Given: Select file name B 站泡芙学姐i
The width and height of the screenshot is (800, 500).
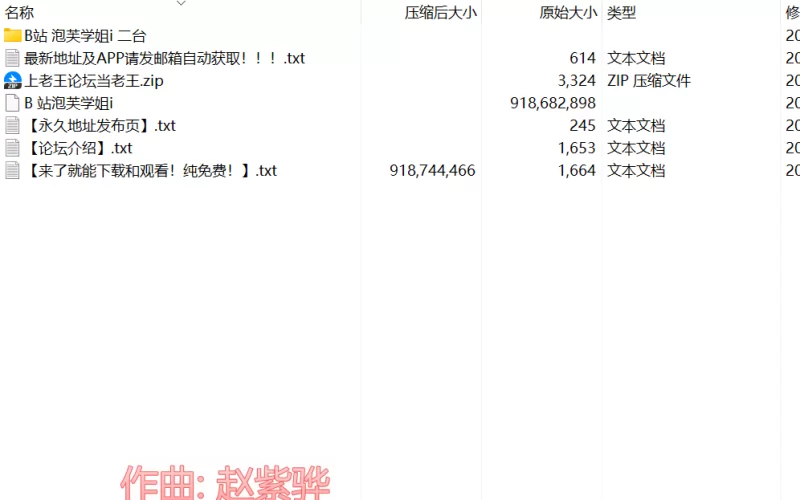Looking at the screenshot, I should point(68,103).
